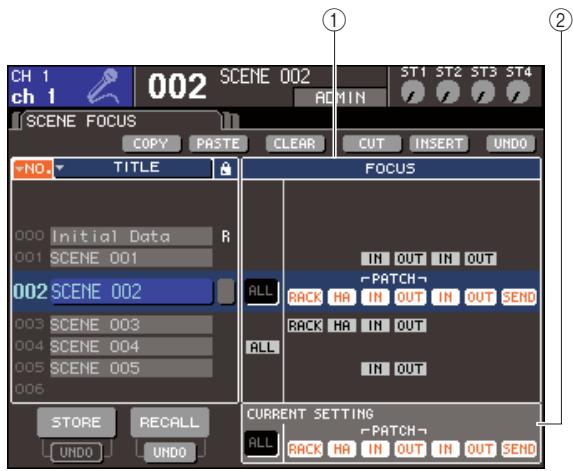
Task: Toggle the ALL focus button for SCENE 002
Action: pyautogui.click(x=261, y=292)
